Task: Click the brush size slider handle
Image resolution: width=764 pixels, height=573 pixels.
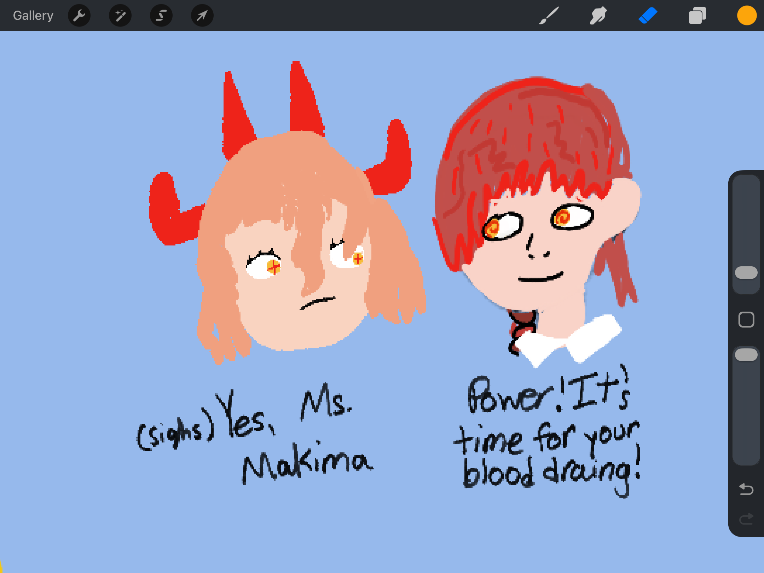Action: pos(746,272)
